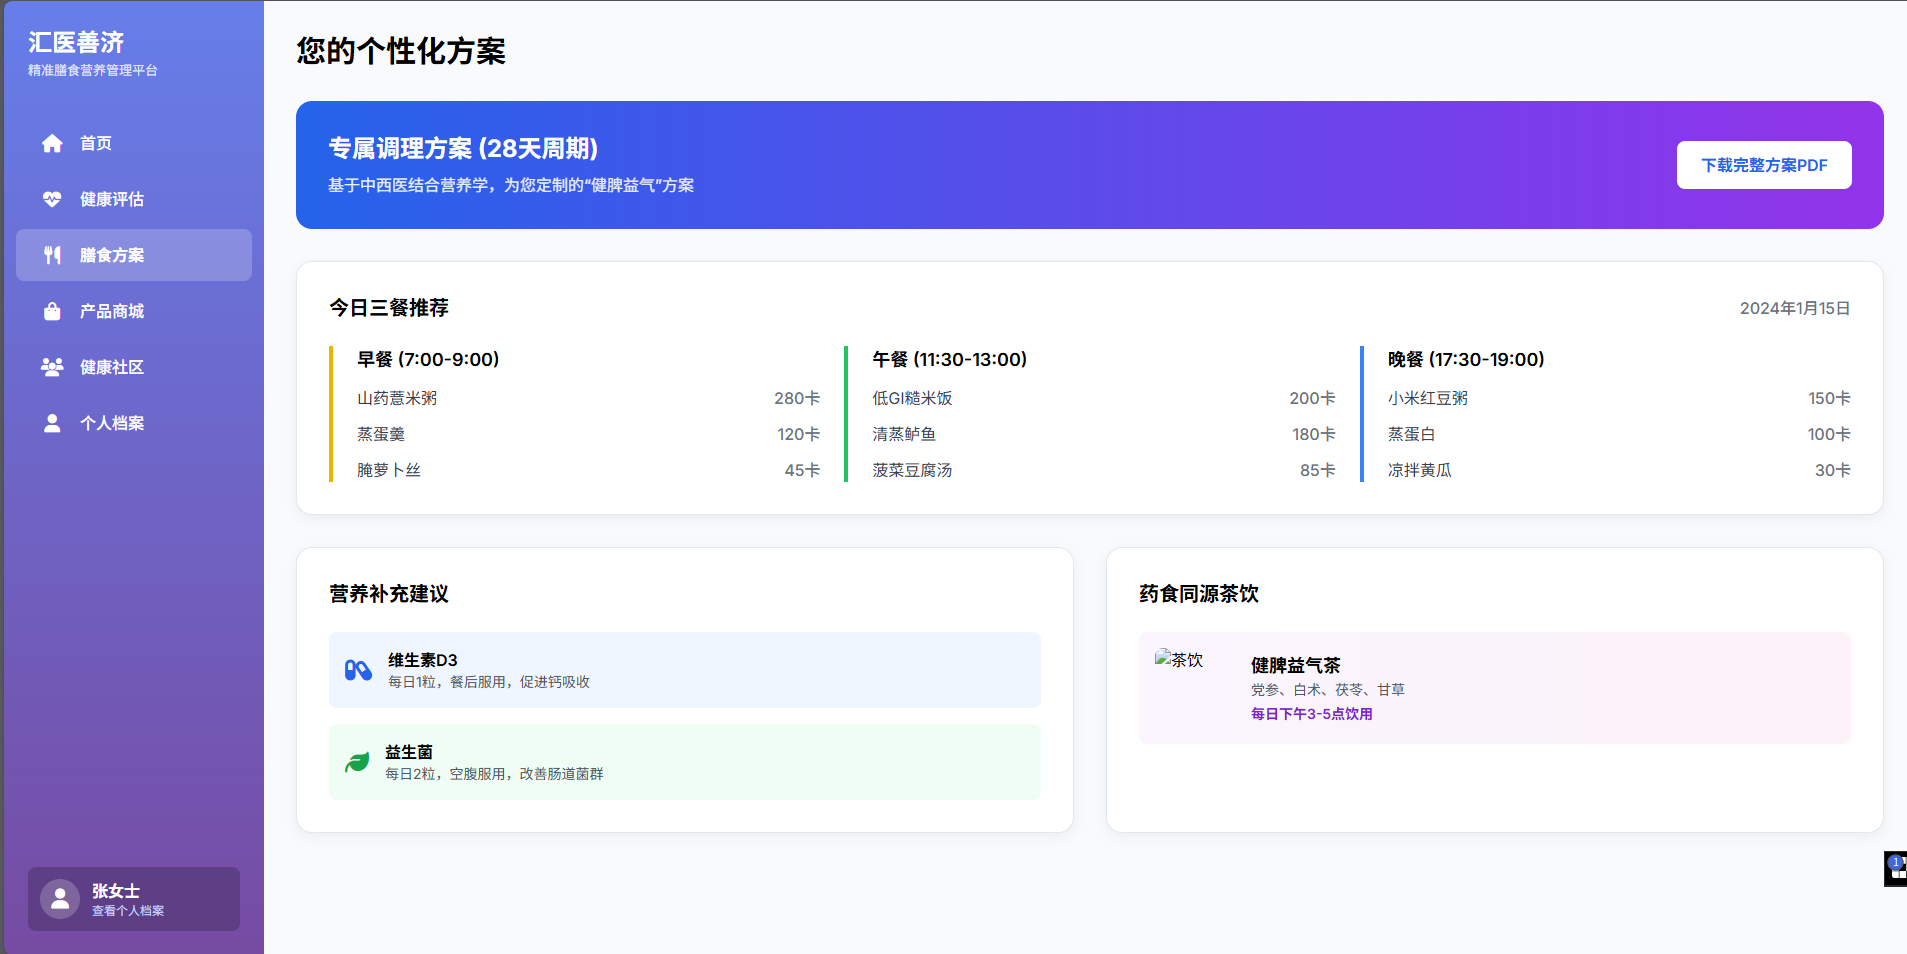Screen dimensions: 1907x954
Task: Click the community icon beside 健康社区
Action: click(52, 367)
